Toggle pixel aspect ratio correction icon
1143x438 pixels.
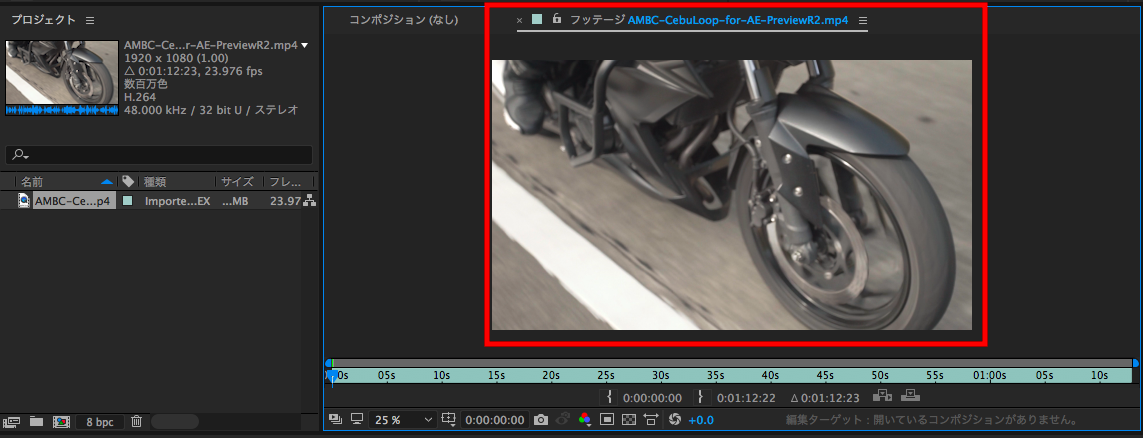coord(651,420)
